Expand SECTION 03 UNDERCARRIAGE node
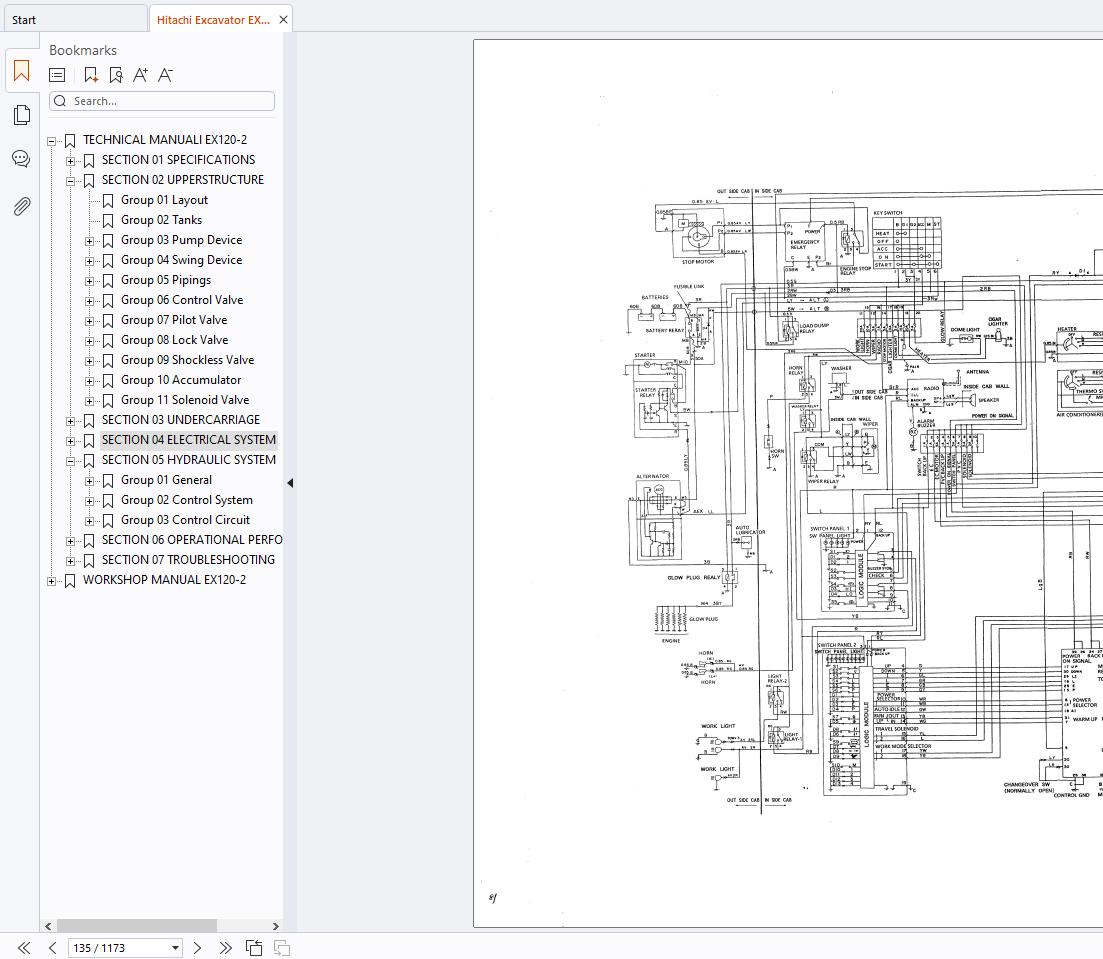 (x=70, y=421)
